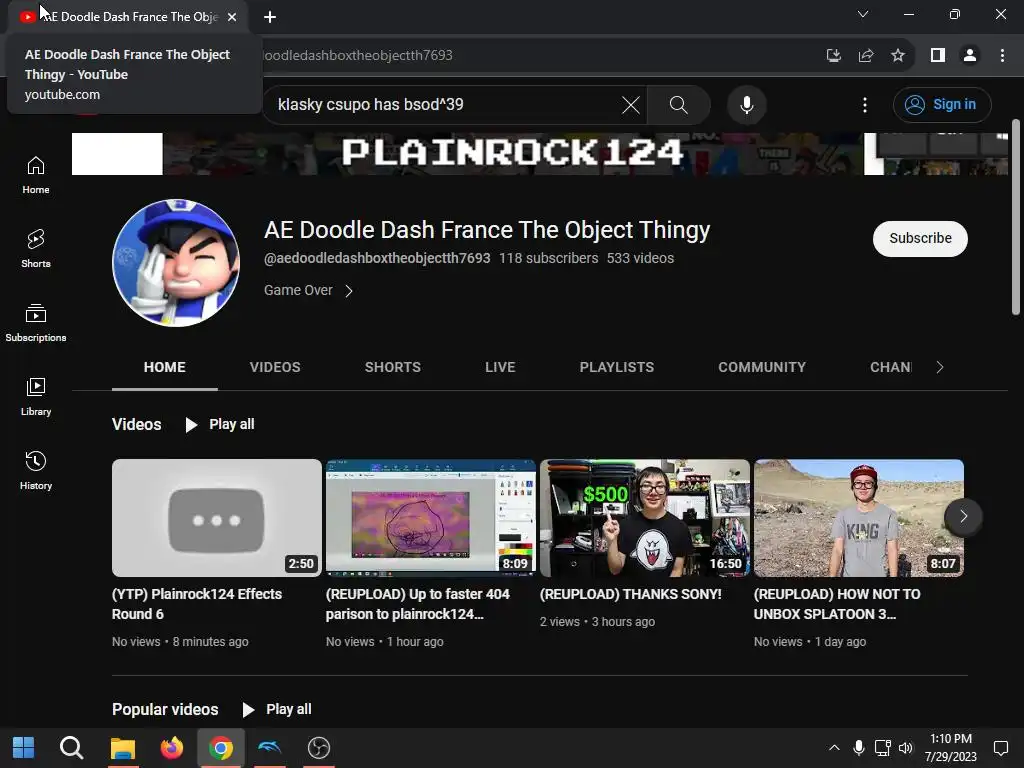
Task: Expand the Game Over channel description
Action: coord(308,291)
